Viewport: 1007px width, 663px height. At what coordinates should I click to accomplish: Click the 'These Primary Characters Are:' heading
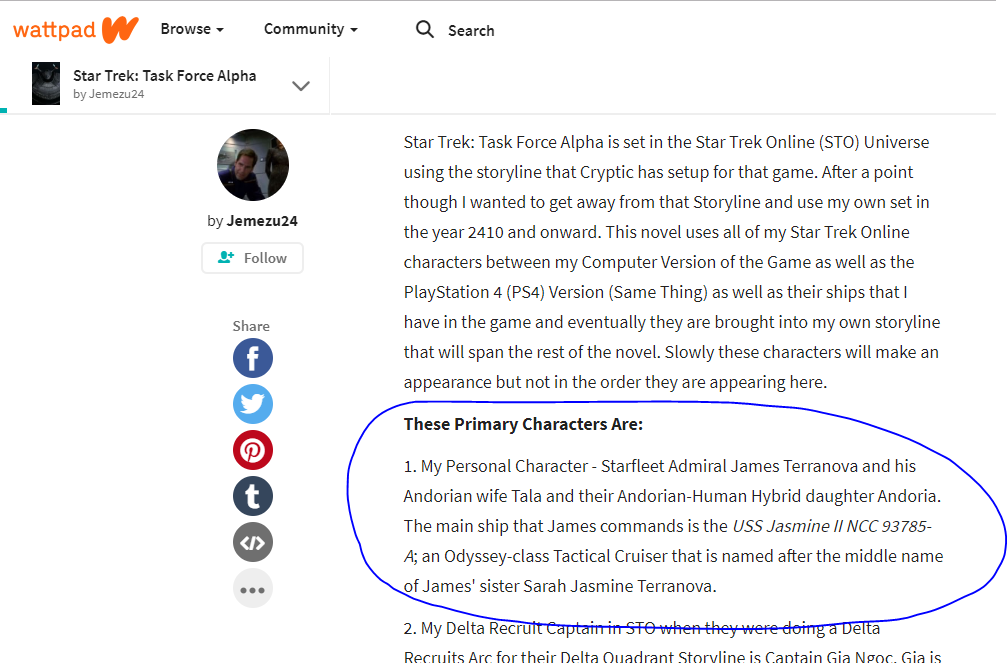(523, 425)
